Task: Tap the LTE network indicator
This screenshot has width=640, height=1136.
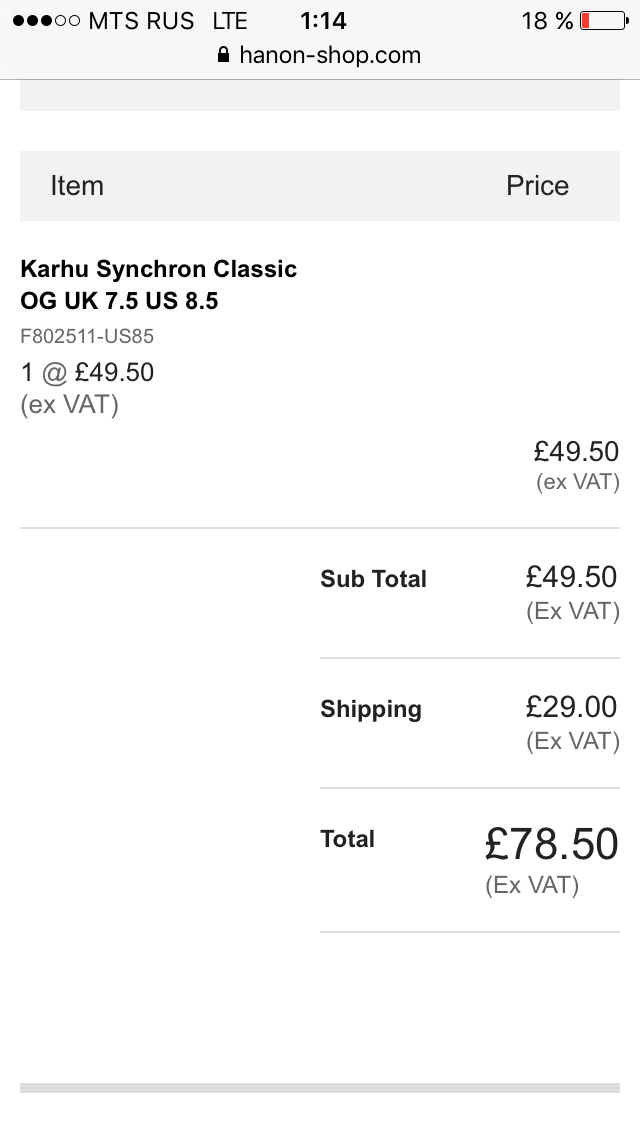Action: point(230,20)
